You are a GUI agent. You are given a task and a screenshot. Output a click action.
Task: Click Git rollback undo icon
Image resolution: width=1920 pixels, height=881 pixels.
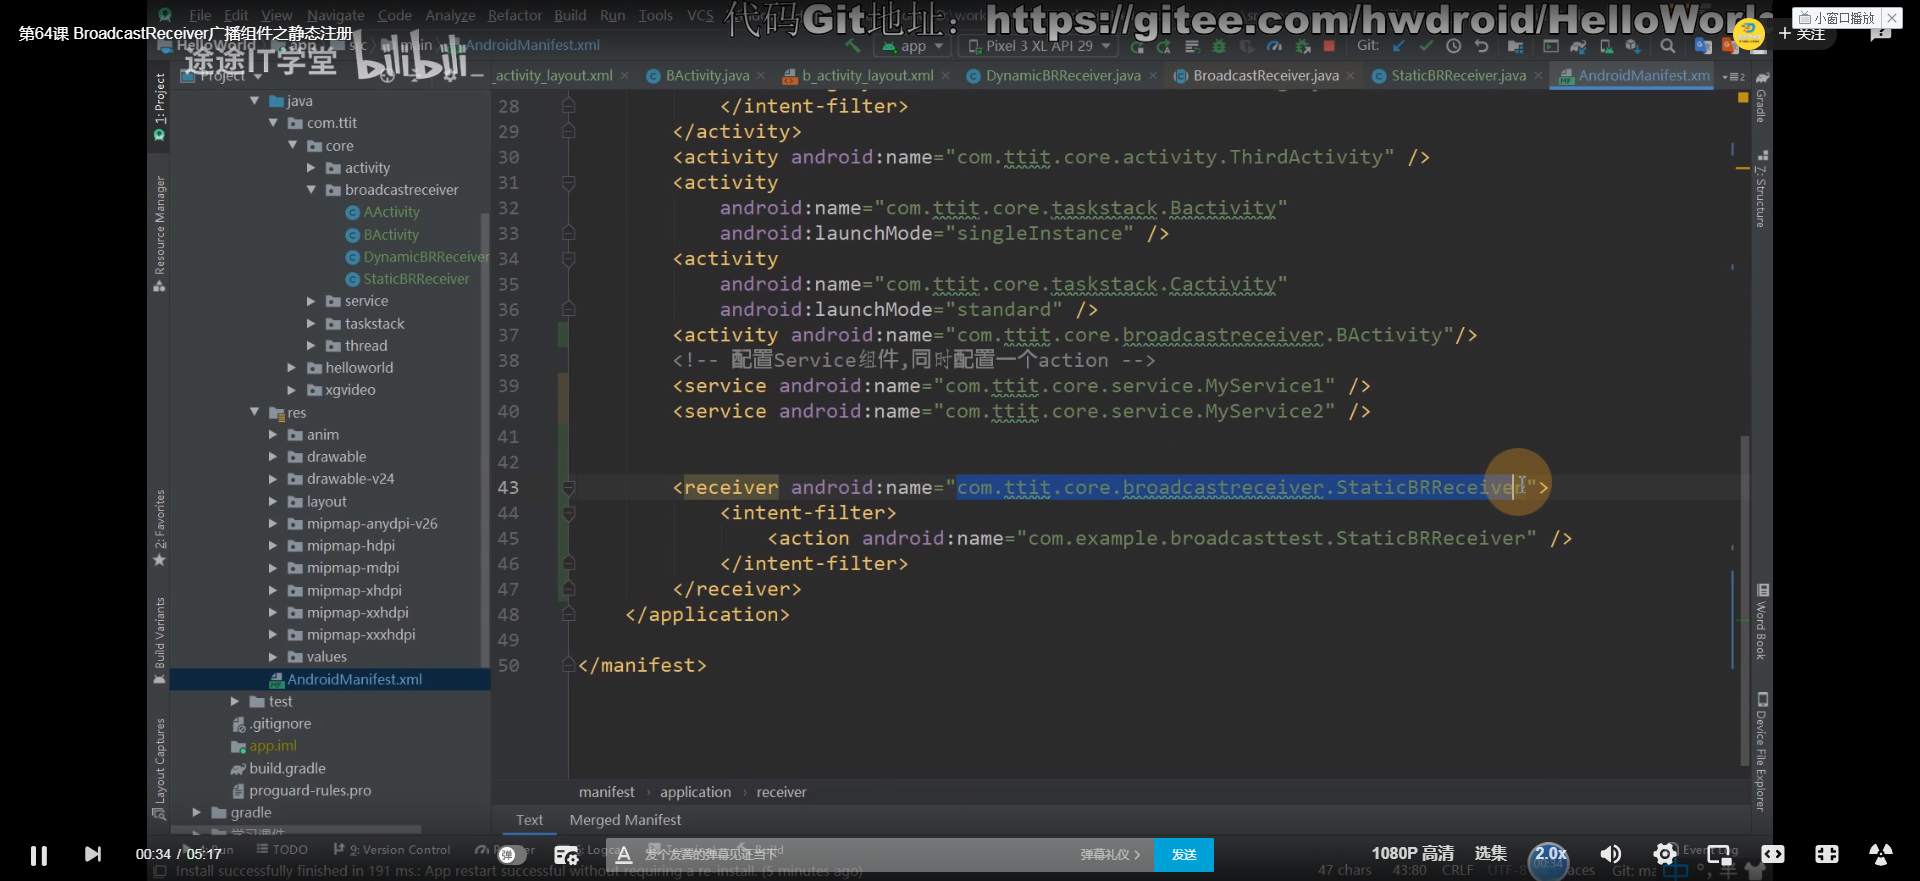point(1481,46)
